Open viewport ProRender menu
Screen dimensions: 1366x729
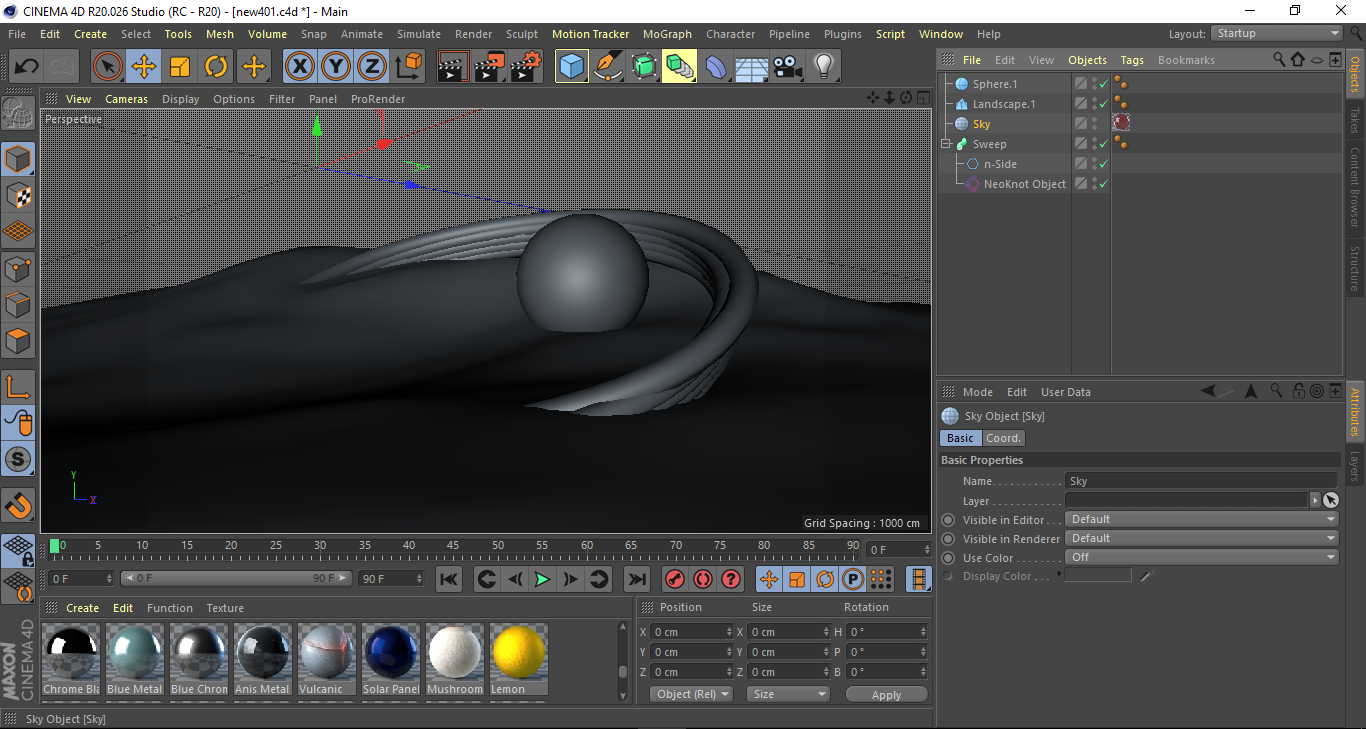coord(378,99)
